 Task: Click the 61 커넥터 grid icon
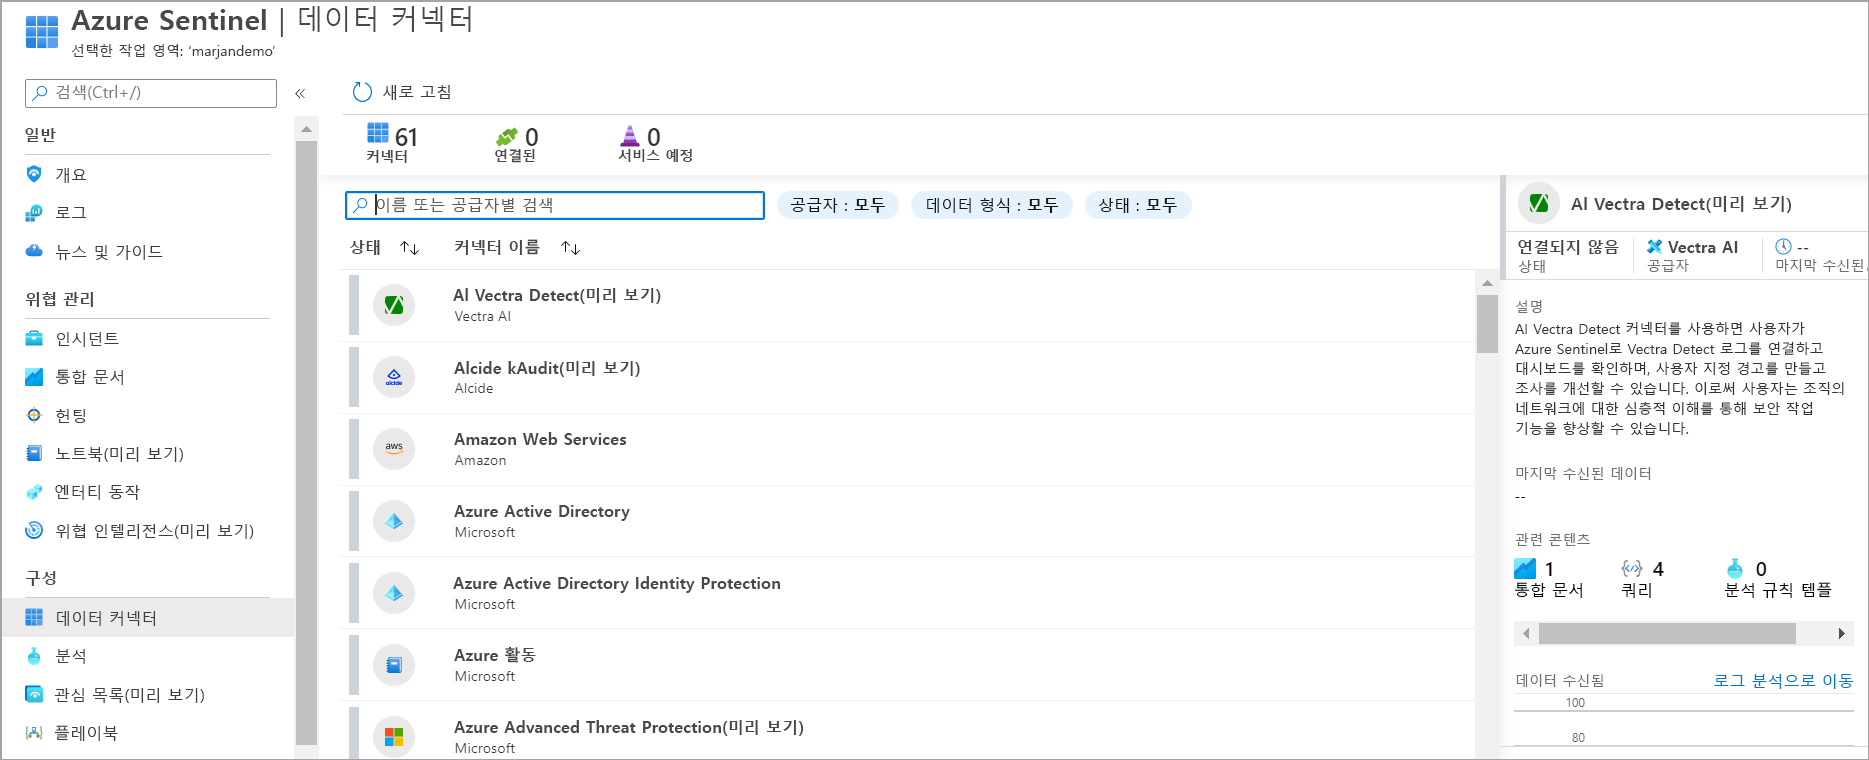(378, 133)
